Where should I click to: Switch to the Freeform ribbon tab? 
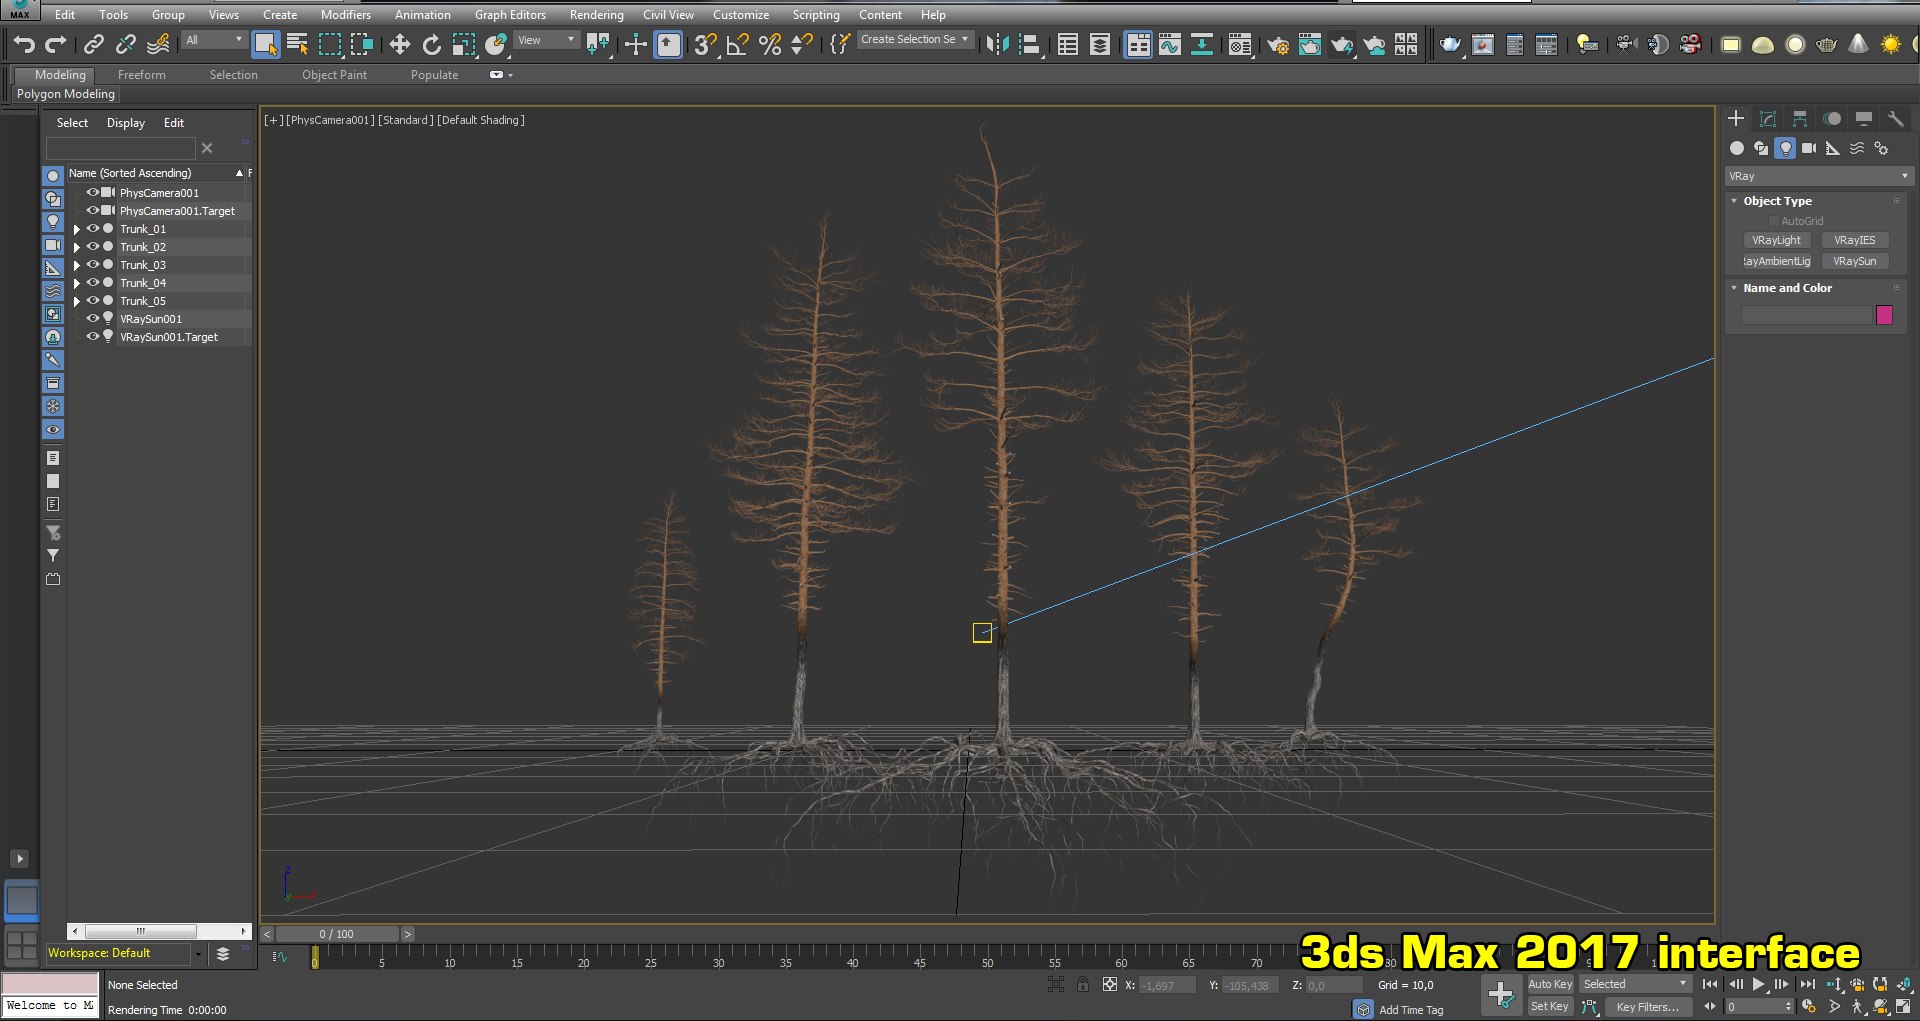142,75
